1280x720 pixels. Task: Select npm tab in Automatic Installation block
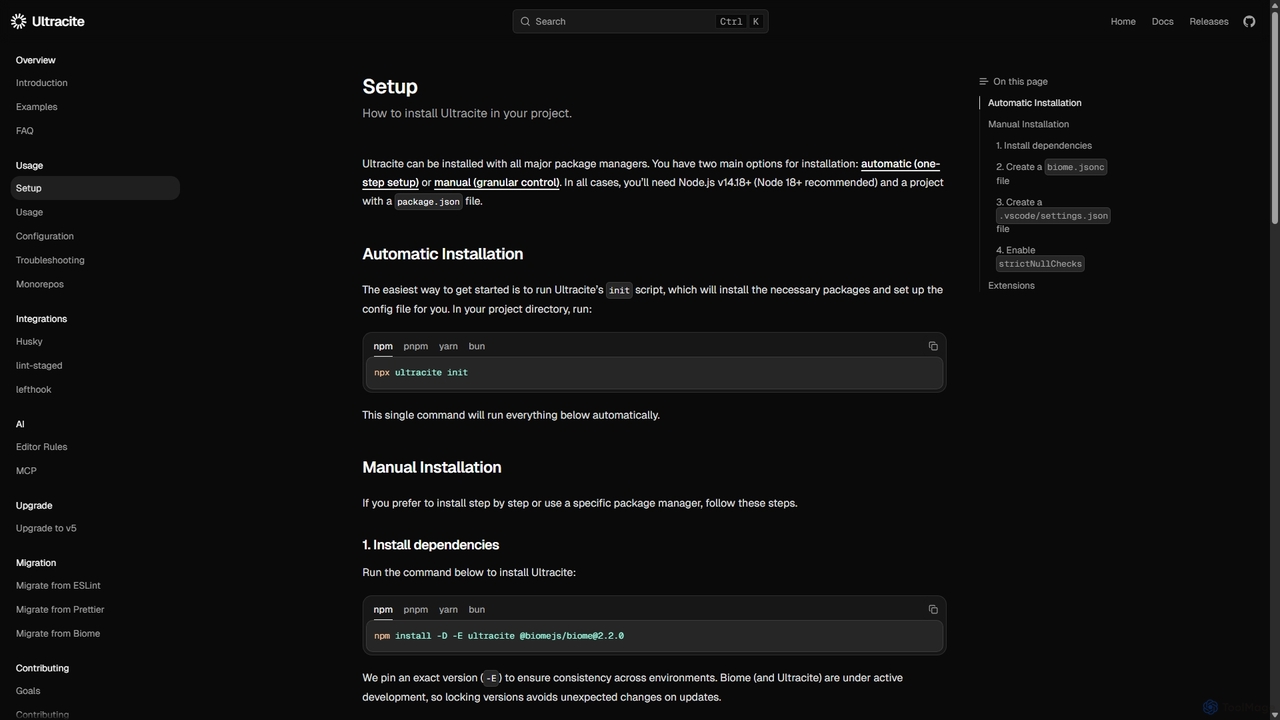[x=383, y=346]
